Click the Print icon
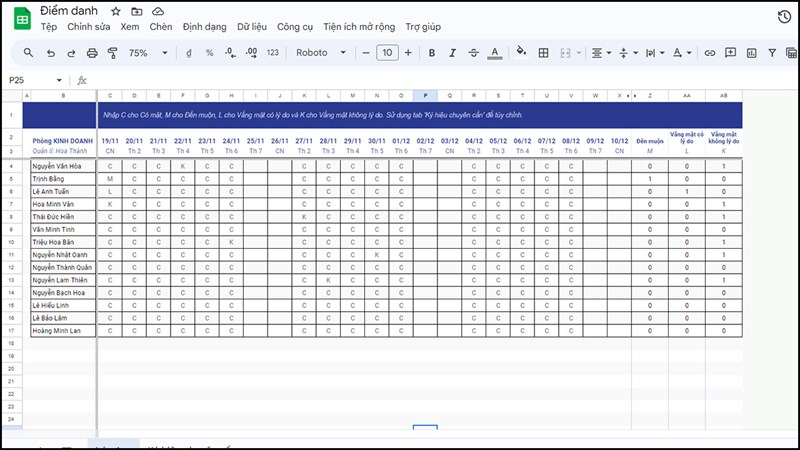 [92, 53]
